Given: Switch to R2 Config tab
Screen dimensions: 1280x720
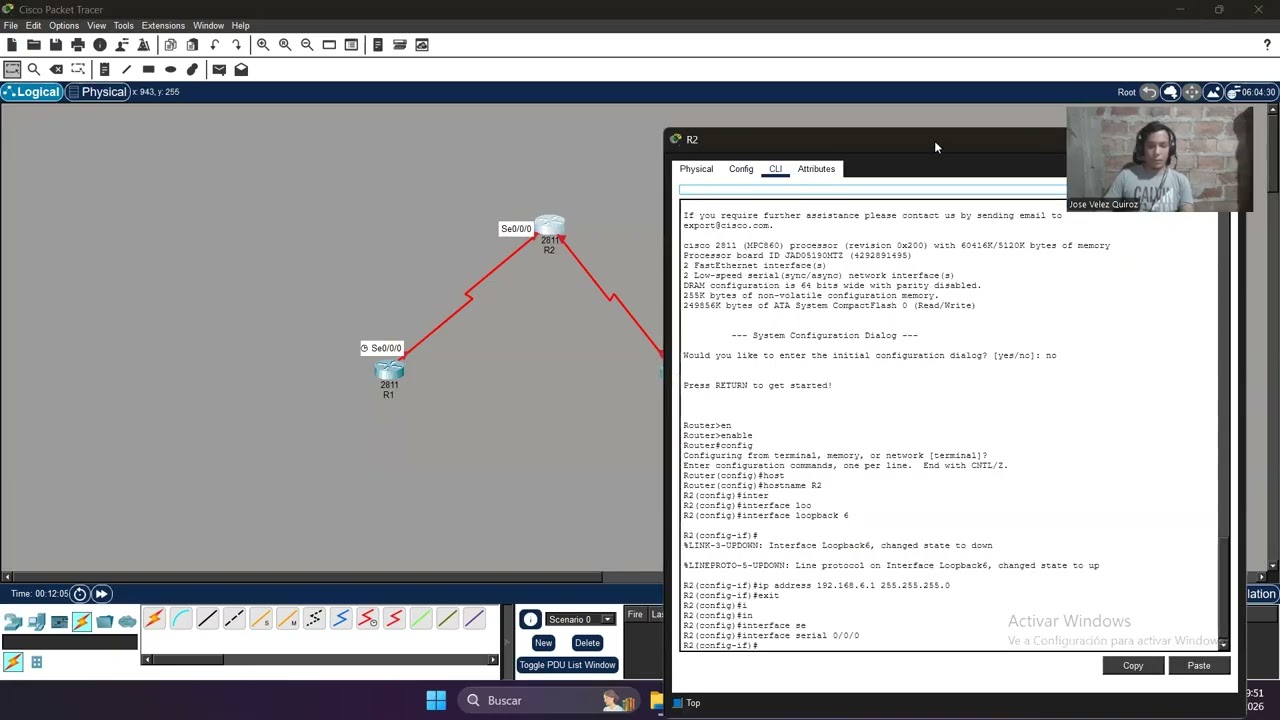Looking at the screenshot, I should 741,169.
